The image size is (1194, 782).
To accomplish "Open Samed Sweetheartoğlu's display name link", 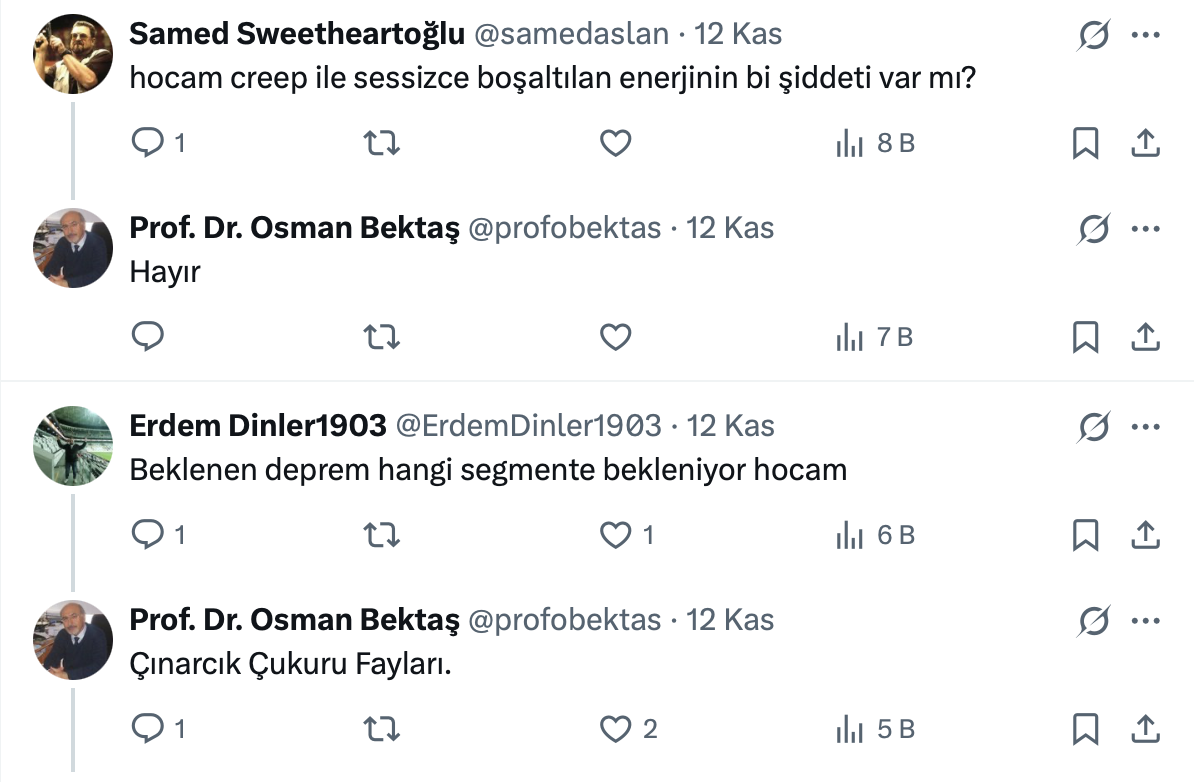I will tap(297, 34).
